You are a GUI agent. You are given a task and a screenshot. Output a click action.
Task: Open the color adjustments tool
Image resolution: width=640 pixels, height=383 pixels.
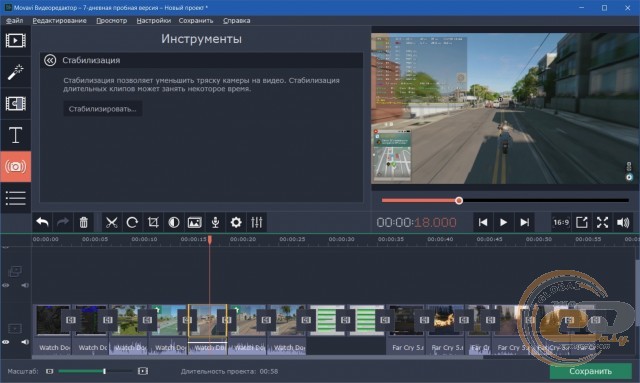point(174,223)
